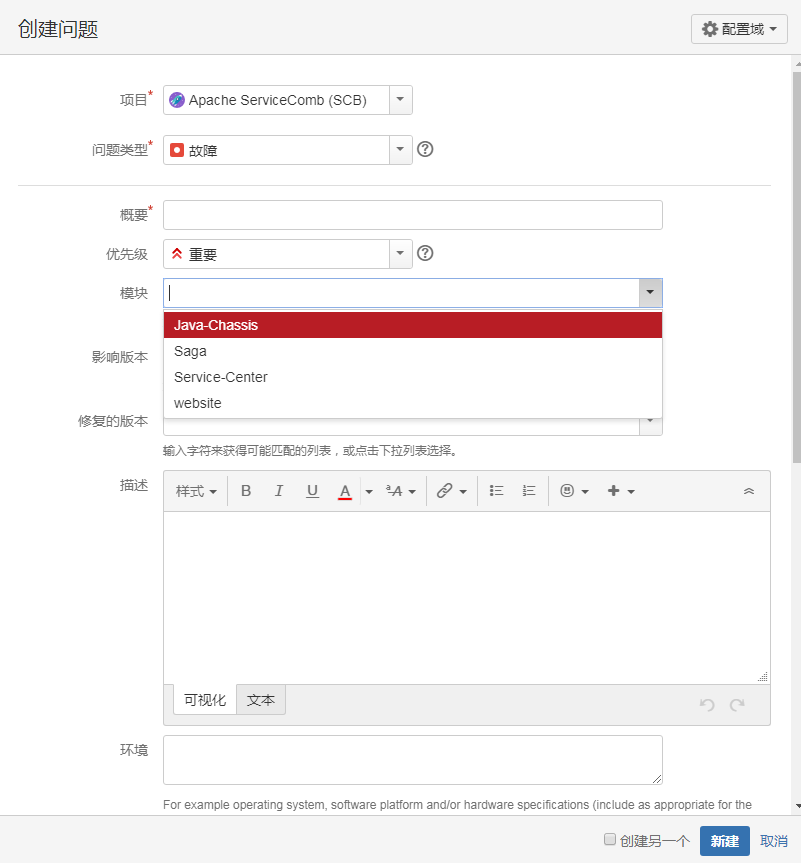Viewport: 801px width, 863px height.
Task: Open the emoticon picker icon
Action: pyautogui.click(x=573, y=491)
